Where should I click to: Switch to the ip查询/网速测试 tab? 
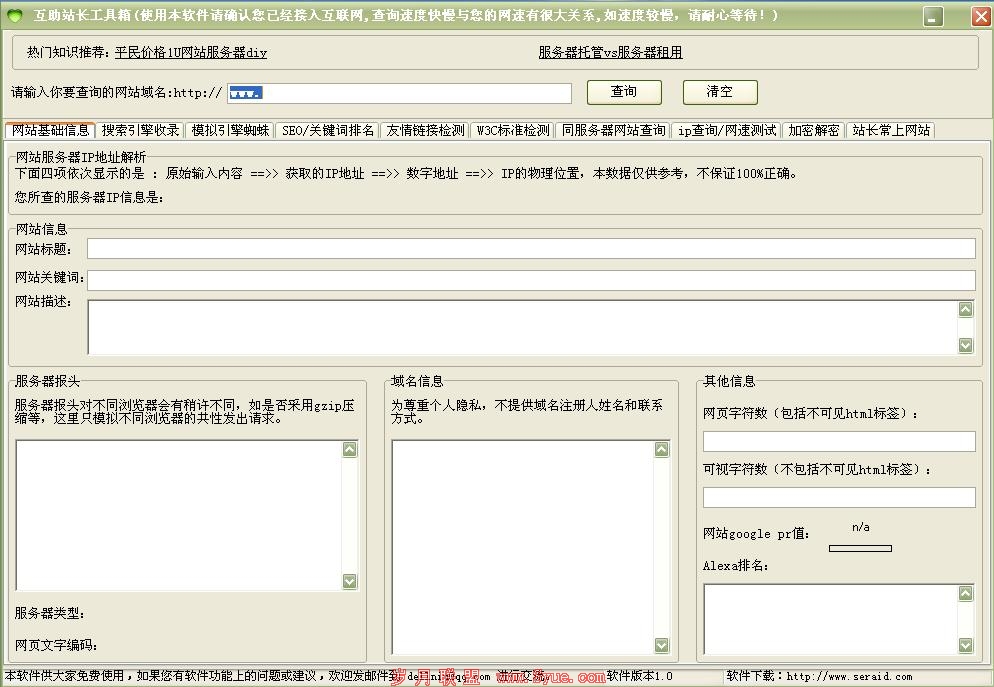pos(726,131)
